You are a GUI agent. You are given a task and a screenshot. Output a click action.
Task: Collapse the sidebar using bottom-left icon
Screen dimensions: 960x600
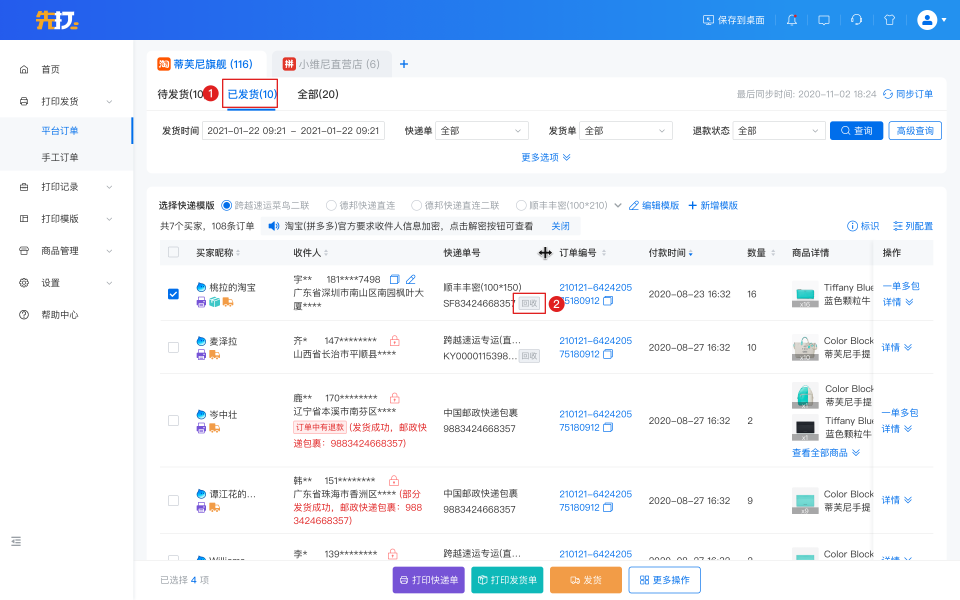[16, 541]
